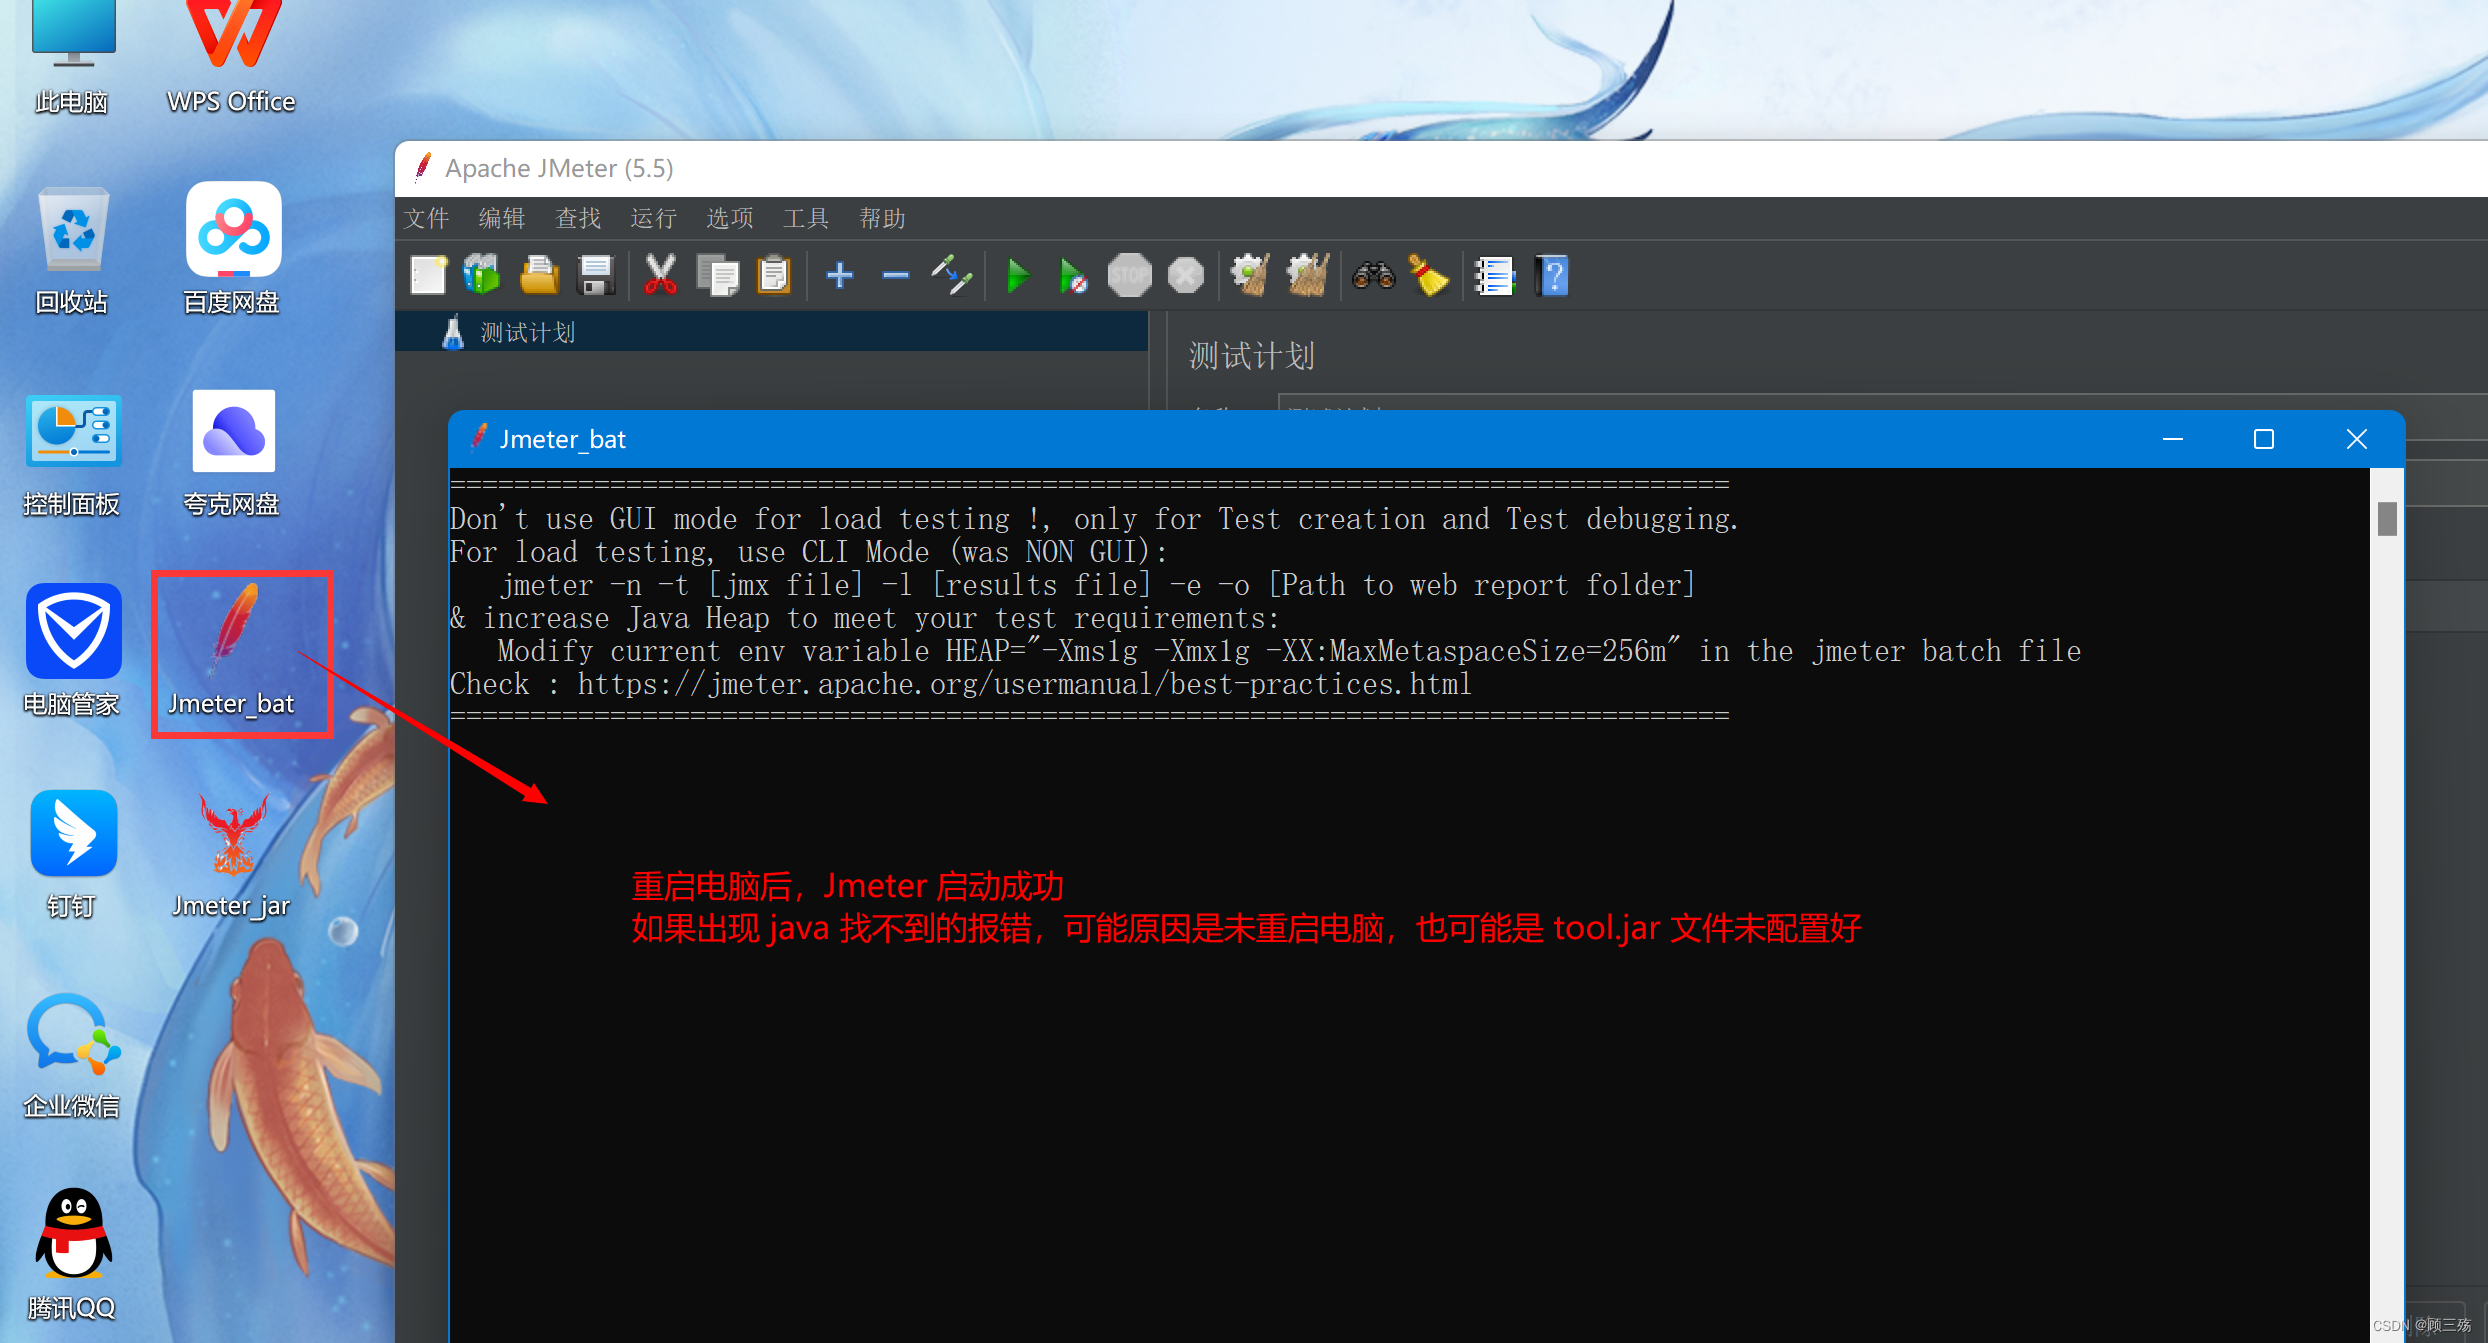Image resolution: width=2488 pixels, height=1343 pixels.
Task: Select the 控制面板 desktop icon
Action: pos(72,455)
